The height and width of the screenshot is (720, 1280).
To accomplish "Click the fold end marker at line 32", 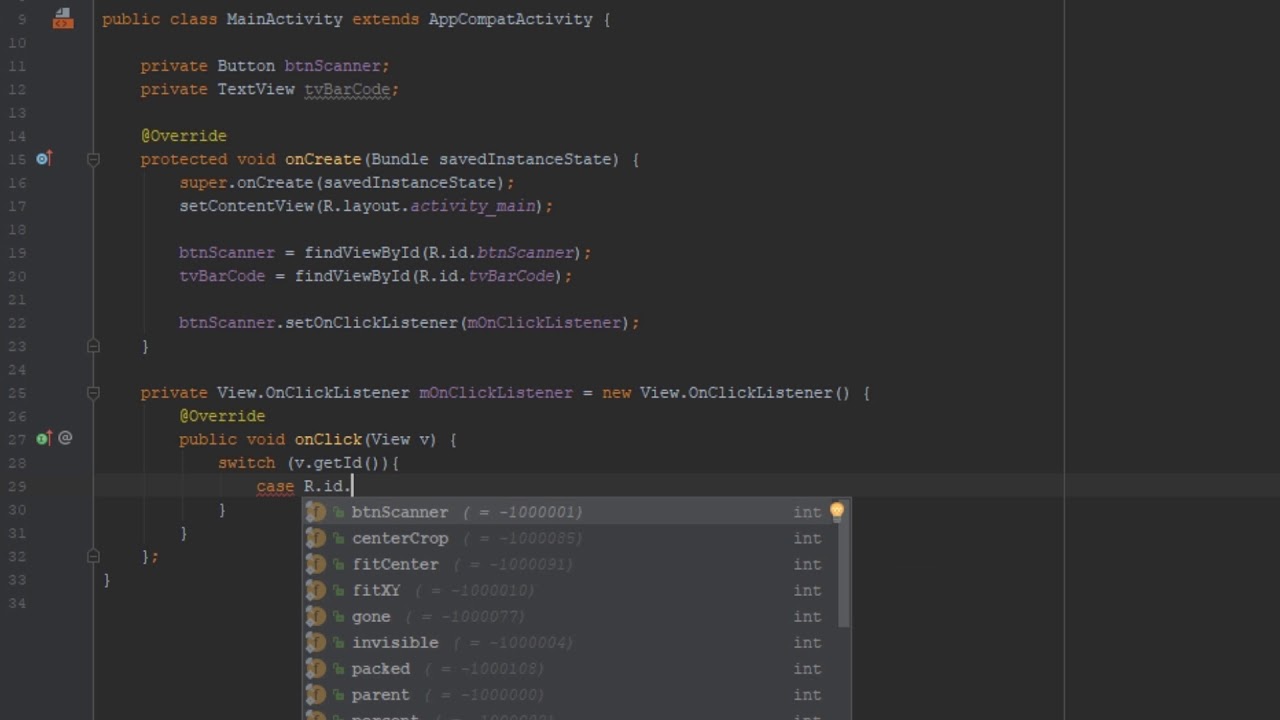I will tap(93, 556).
